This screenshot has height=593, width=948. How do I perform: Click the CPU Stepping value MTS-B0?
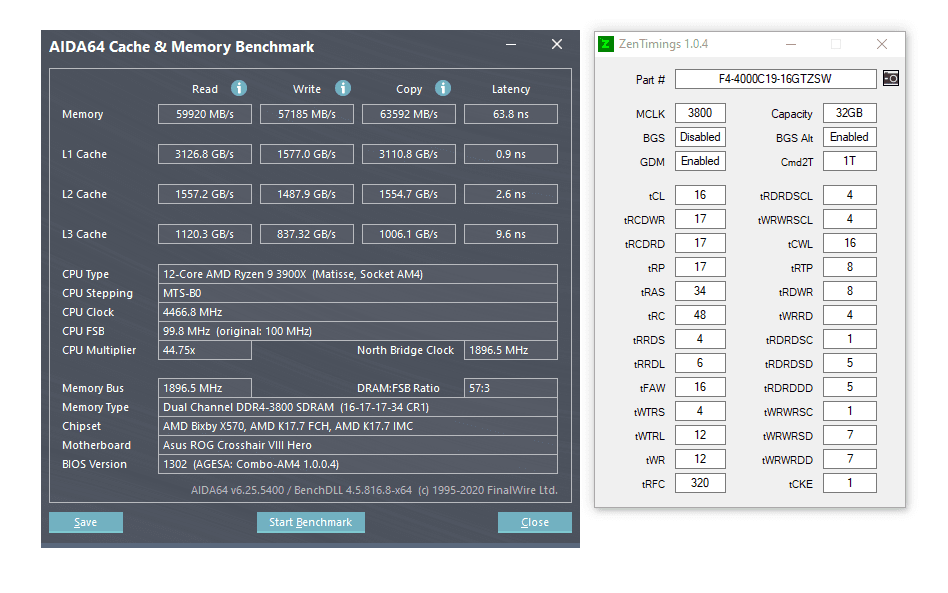pos(358,293)
